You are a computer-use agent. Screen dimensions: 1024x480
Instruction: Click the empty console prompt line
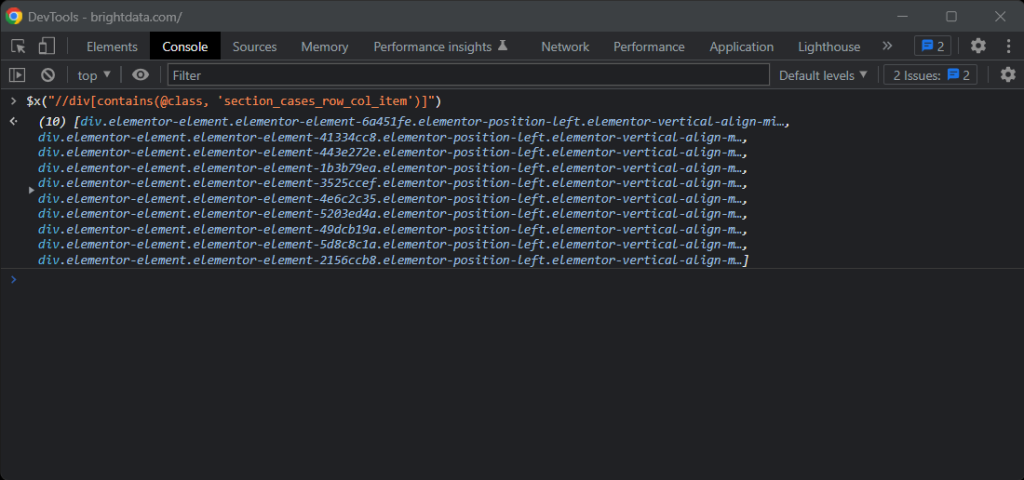coord(500,279)
